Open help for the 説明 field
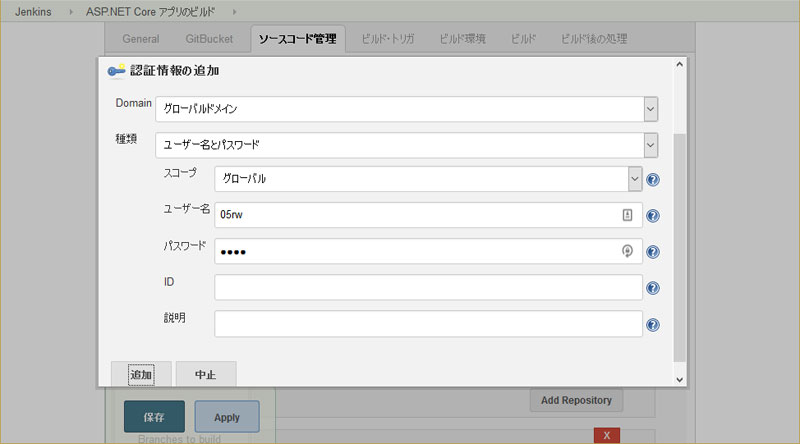This screenshot has width=800, height=444. pyautogui.click(x=653, y=325)
